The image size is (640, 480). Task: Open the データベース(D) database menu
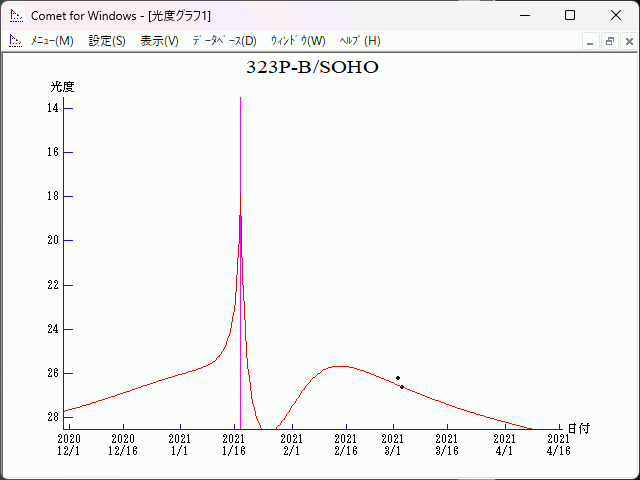[x=224, y=41]
